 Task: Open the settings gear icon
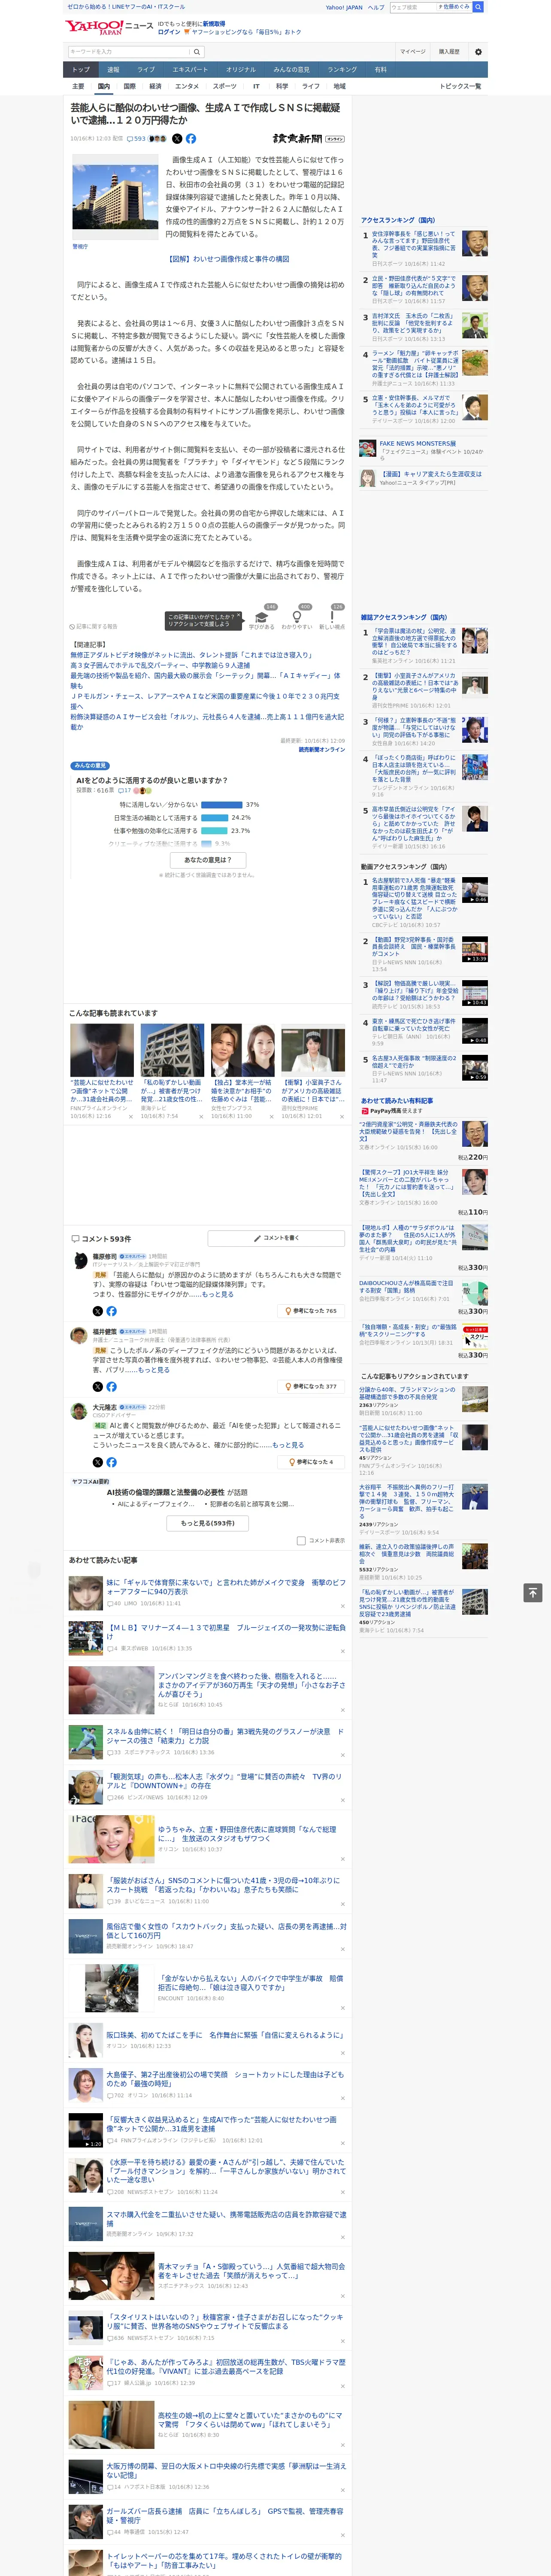(478, 52)
